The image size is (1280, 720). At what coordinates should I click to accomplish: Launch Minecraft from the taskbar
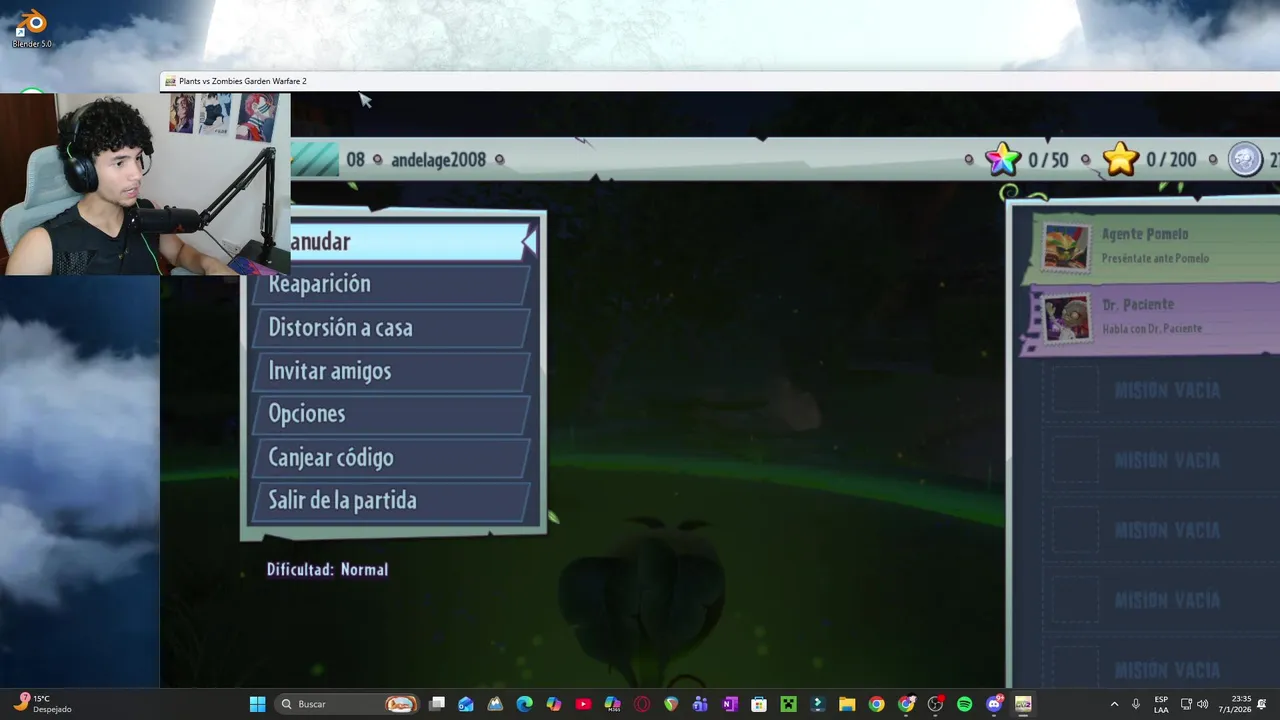point(788,704)
